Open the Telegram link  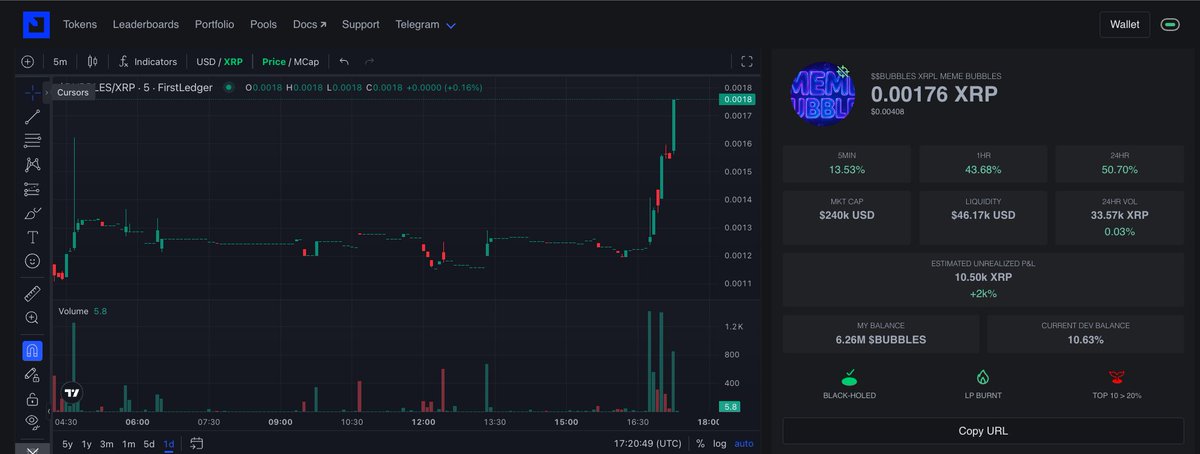tap(417, 24)
